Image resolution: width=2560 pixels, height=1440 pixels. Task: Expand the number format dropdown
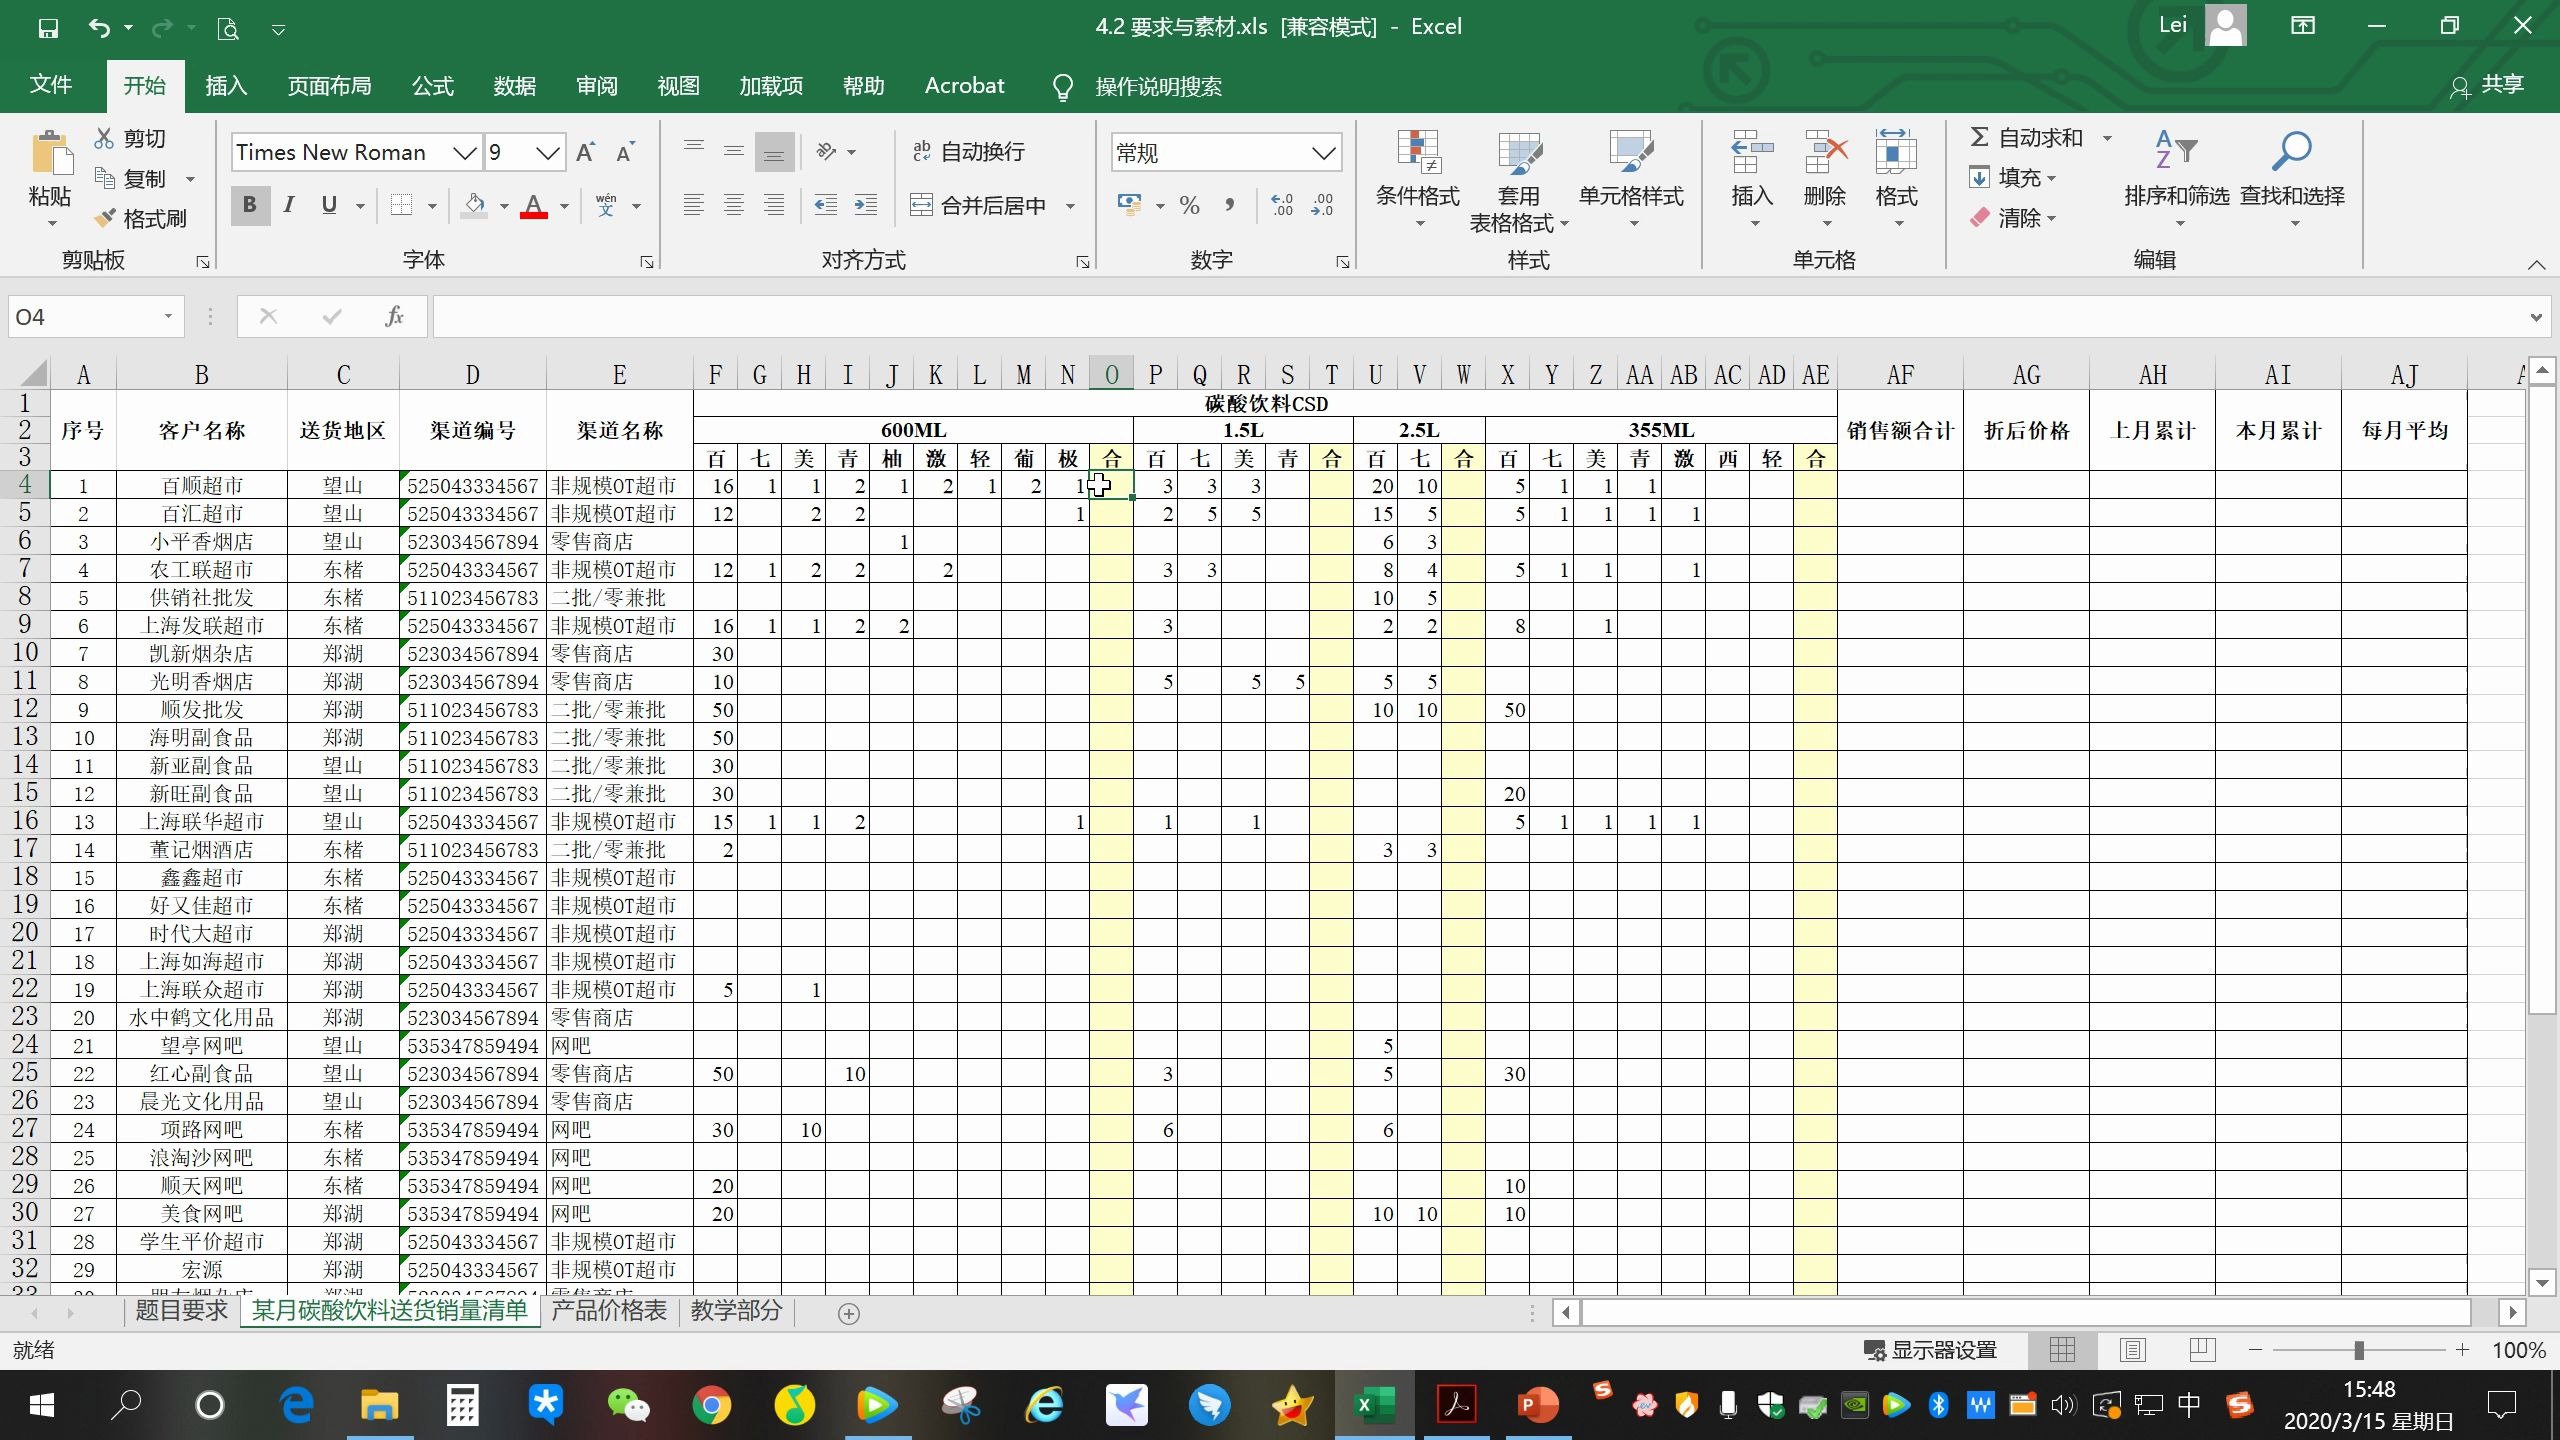pyautogui.click(x=1323, y=153)
